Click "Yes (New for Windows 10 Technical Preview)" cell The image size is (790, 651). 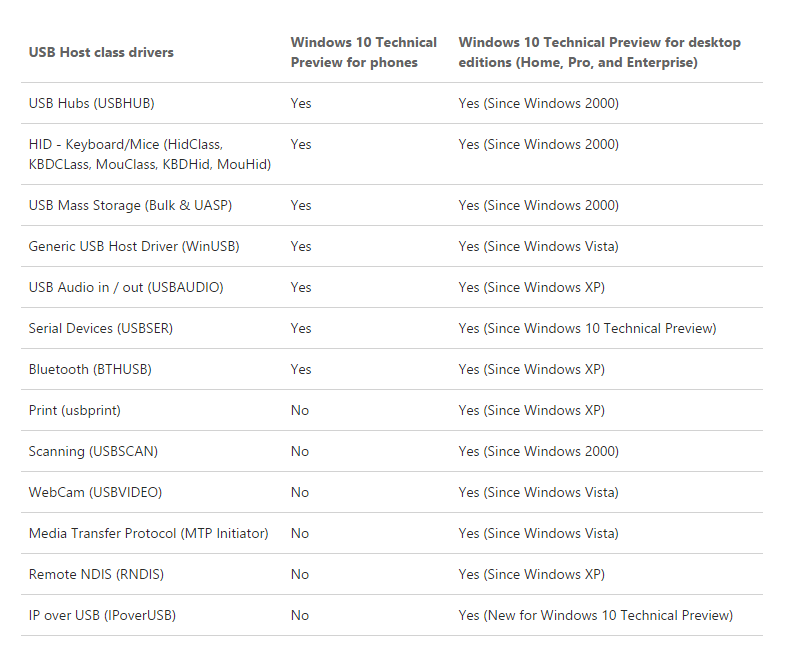point(596,616)
